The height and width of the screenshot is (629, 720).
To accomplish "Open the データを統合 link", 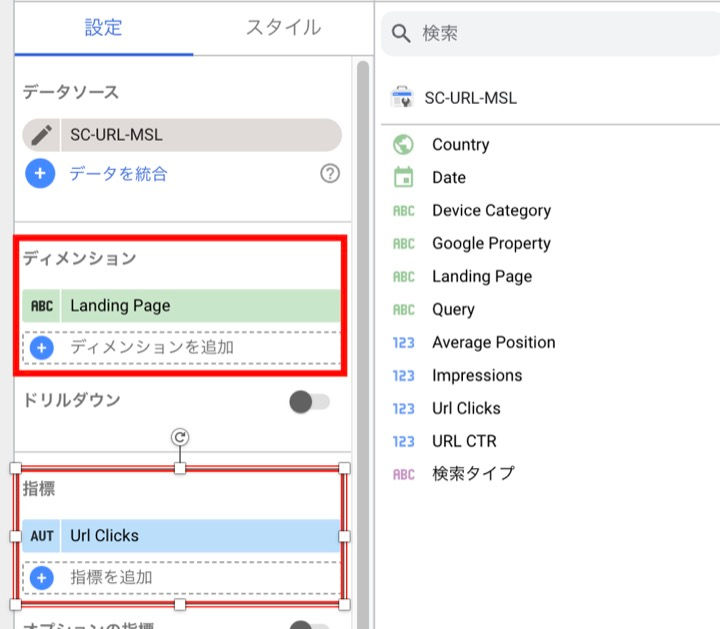I will (x=118, y=174).
